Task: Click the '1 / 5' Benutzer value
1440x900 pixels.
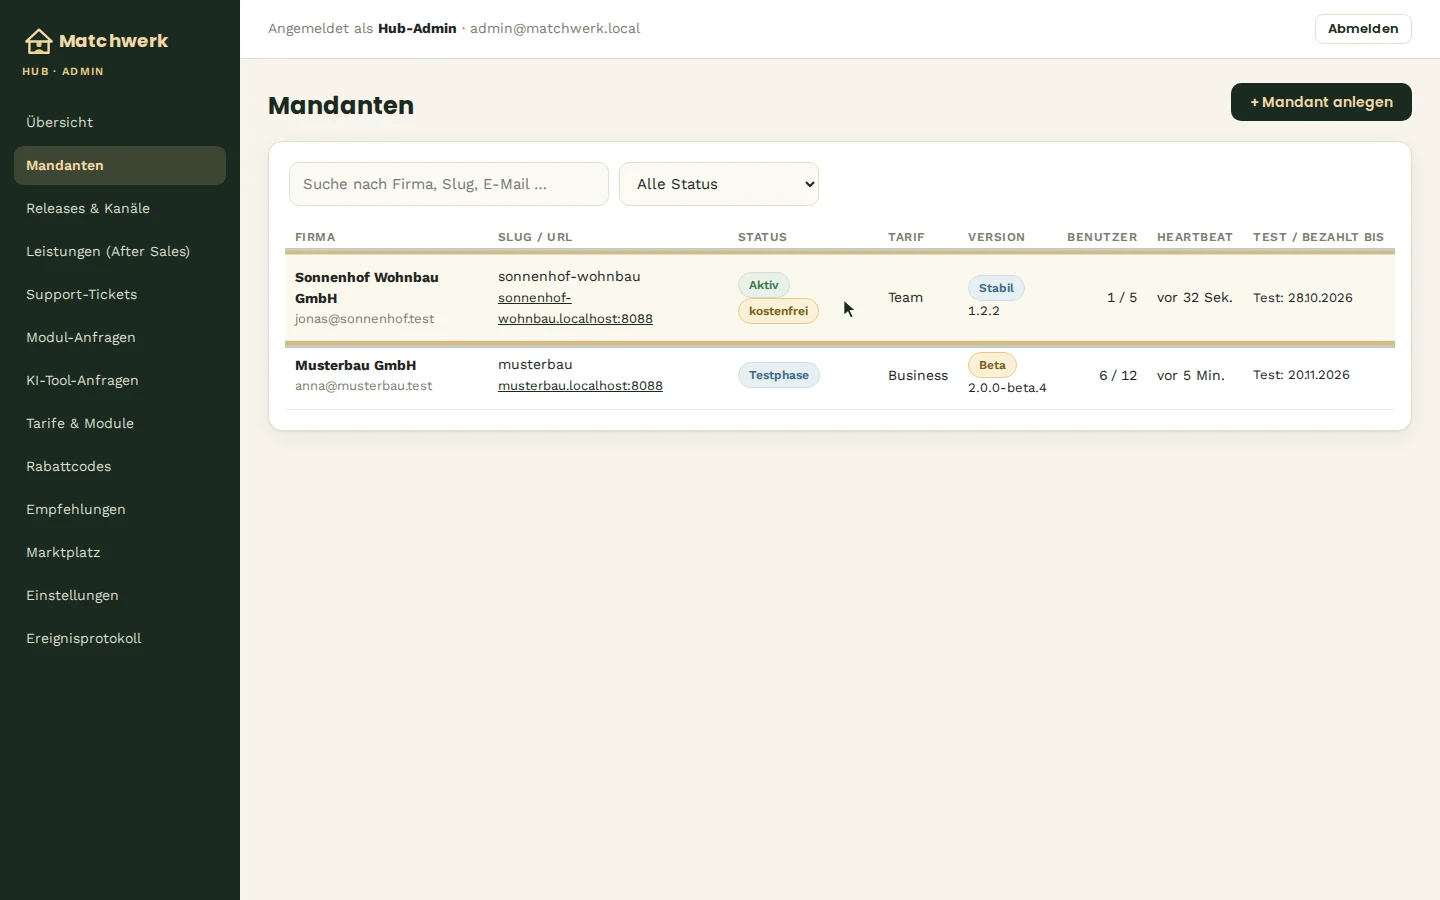Action: (x=1122, y=298)
